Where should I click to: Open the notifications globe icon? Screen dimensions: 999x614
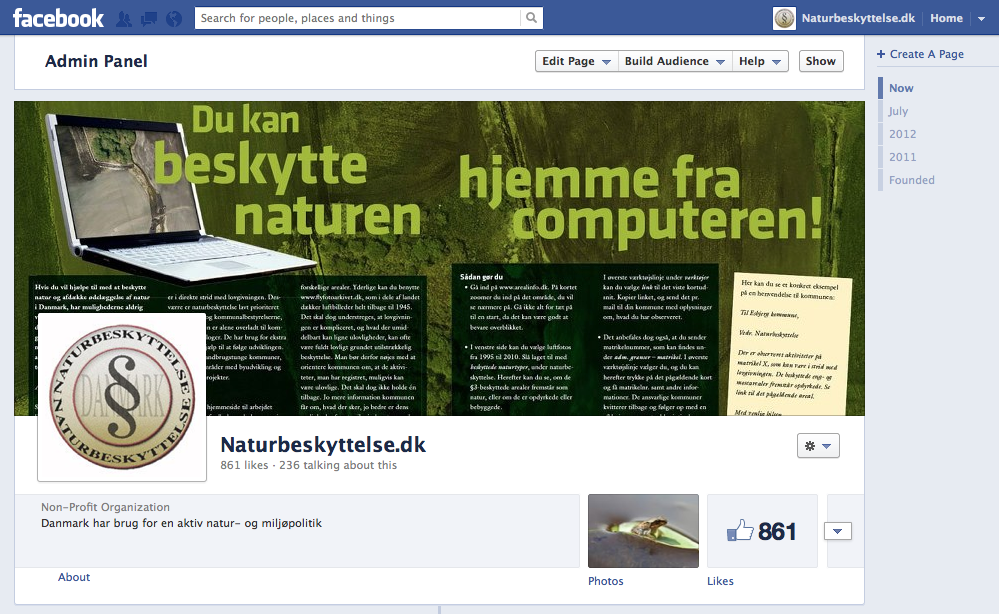click(x=174, y=19)
